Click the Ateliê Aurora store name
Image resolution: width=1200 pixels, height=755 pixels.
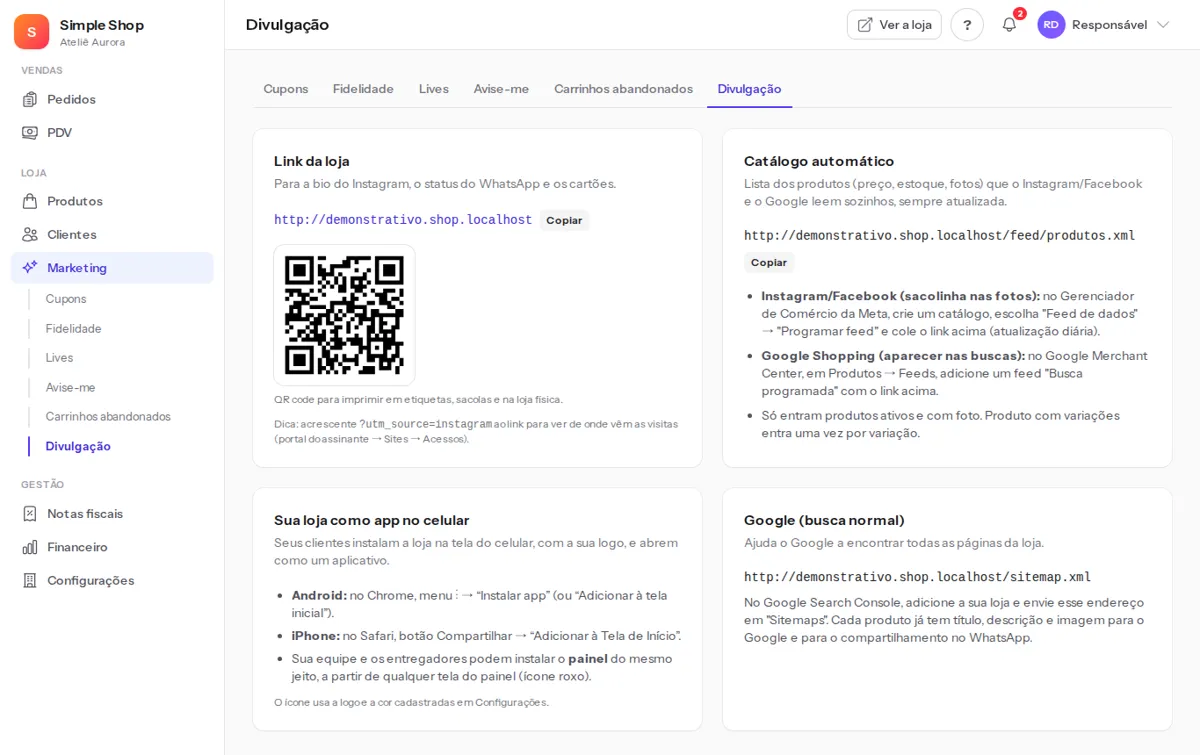pyautogui.click(x=93, y=42)
